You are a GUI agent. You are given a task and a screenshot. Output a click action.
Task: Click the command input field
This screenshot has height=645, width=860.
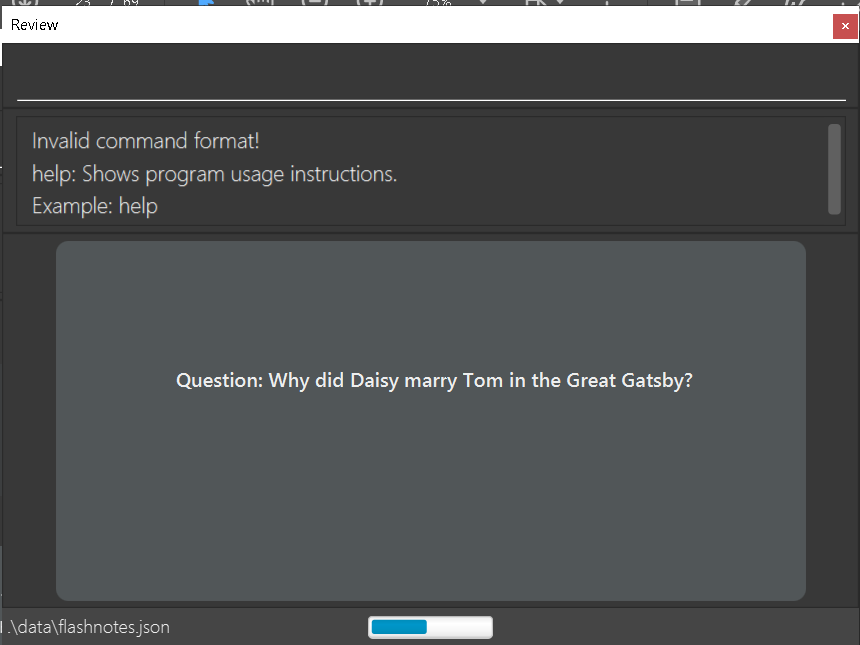point(431,76)
